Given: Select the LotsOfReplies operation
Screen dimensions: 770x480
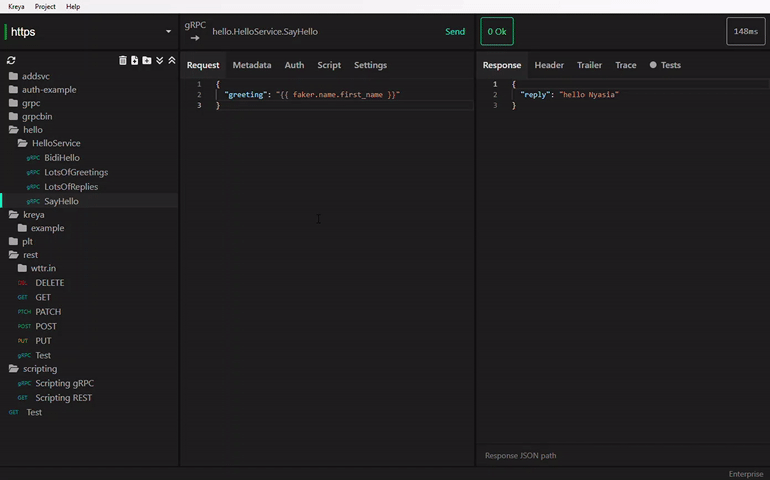Looking at the screenshot, I should pyautogui.click(x=70, y=187).
